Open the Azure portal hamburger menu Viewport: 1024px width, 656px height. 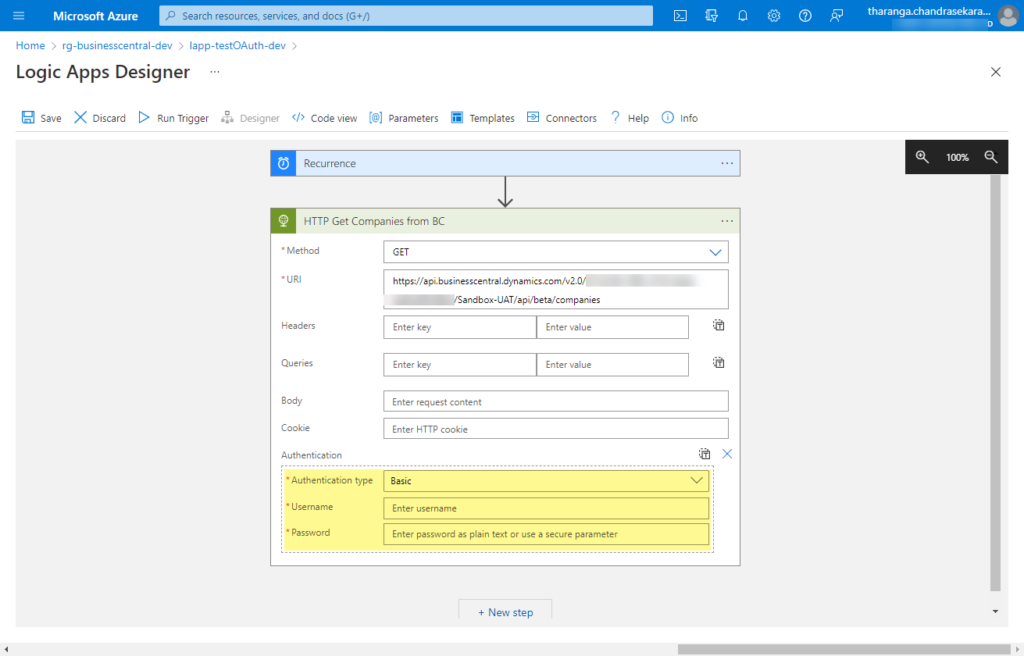coord(18,16)
